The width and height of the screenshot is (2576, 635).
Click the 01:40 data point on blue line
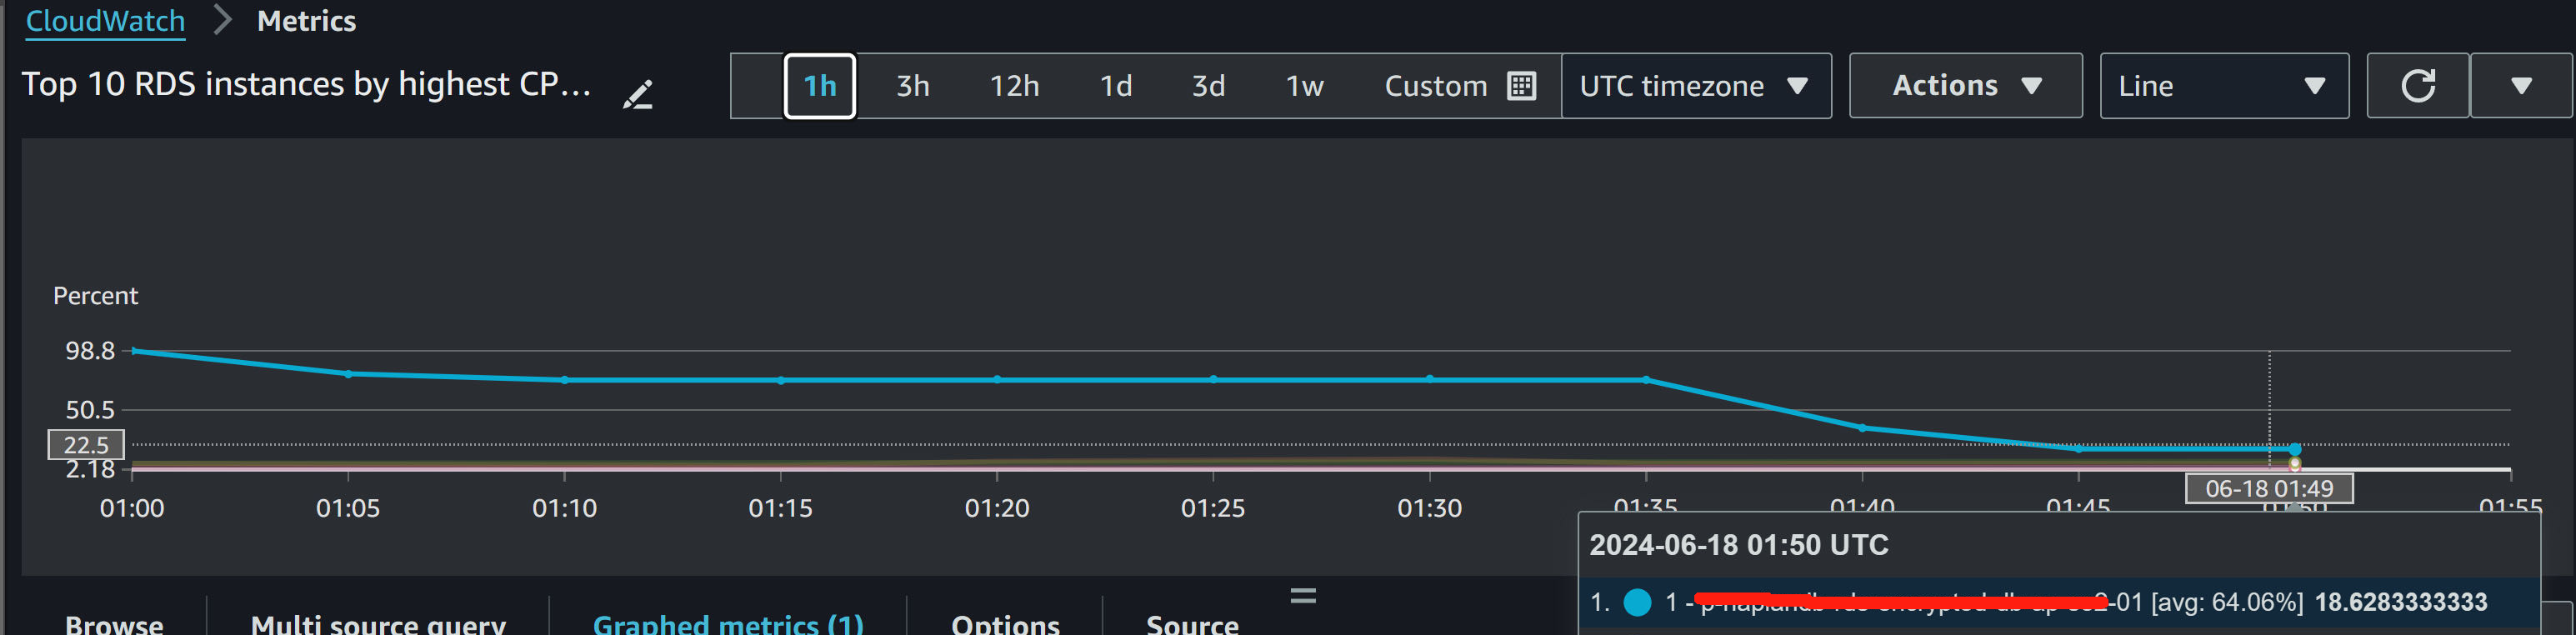(1862, 428)
